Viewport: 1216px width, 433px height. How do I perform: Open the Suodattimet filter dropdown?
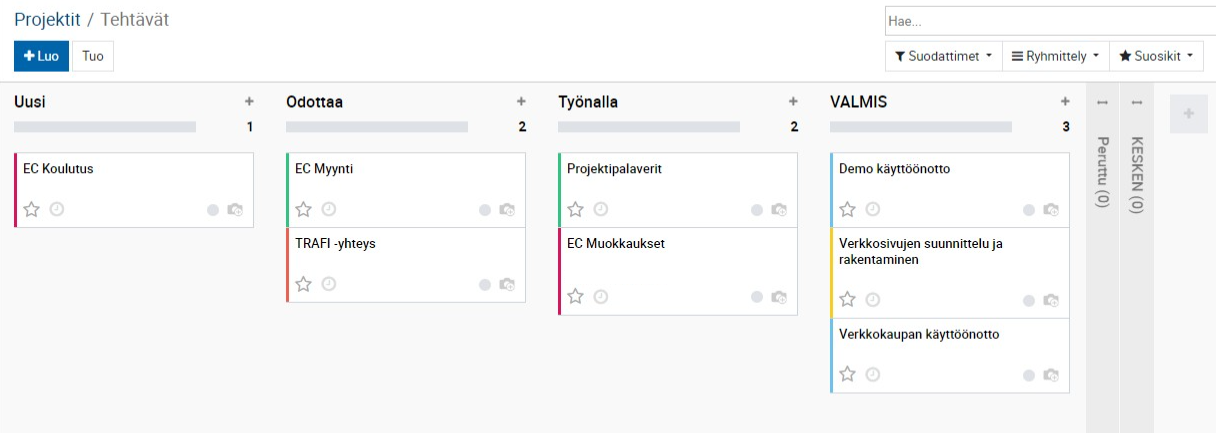tap(943, 56)
